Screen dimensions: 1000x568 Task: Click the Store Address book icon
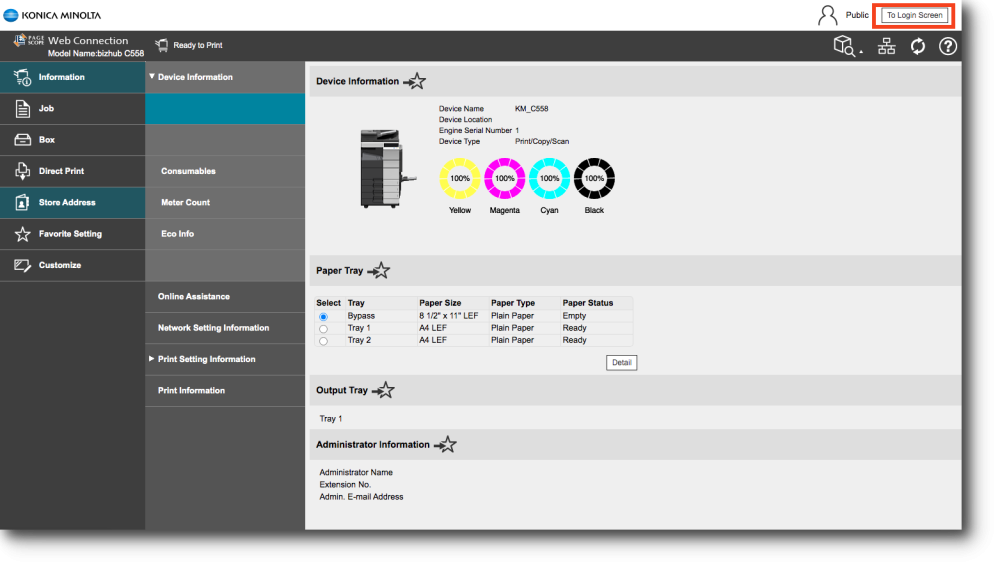(x=22, y=202)
